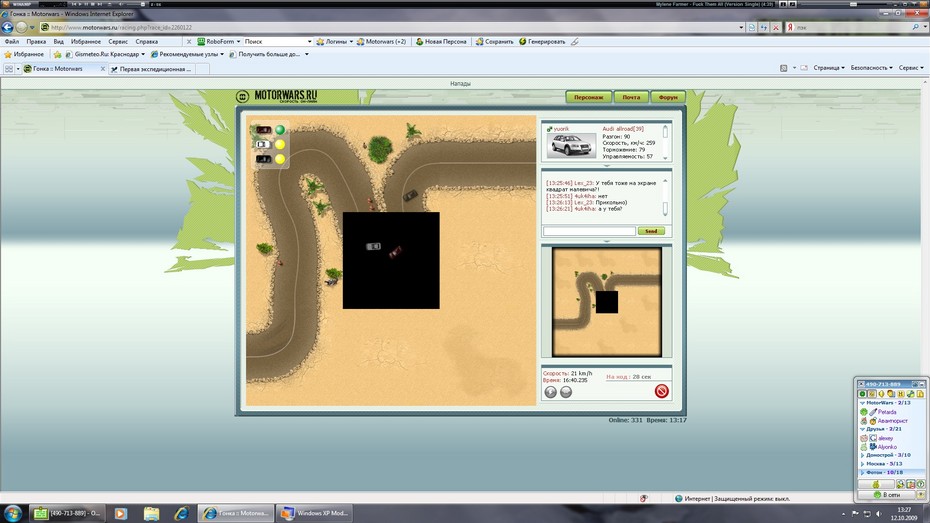
Task: Collapse the car info panel arrow
Action: click(x=606, y=165)
